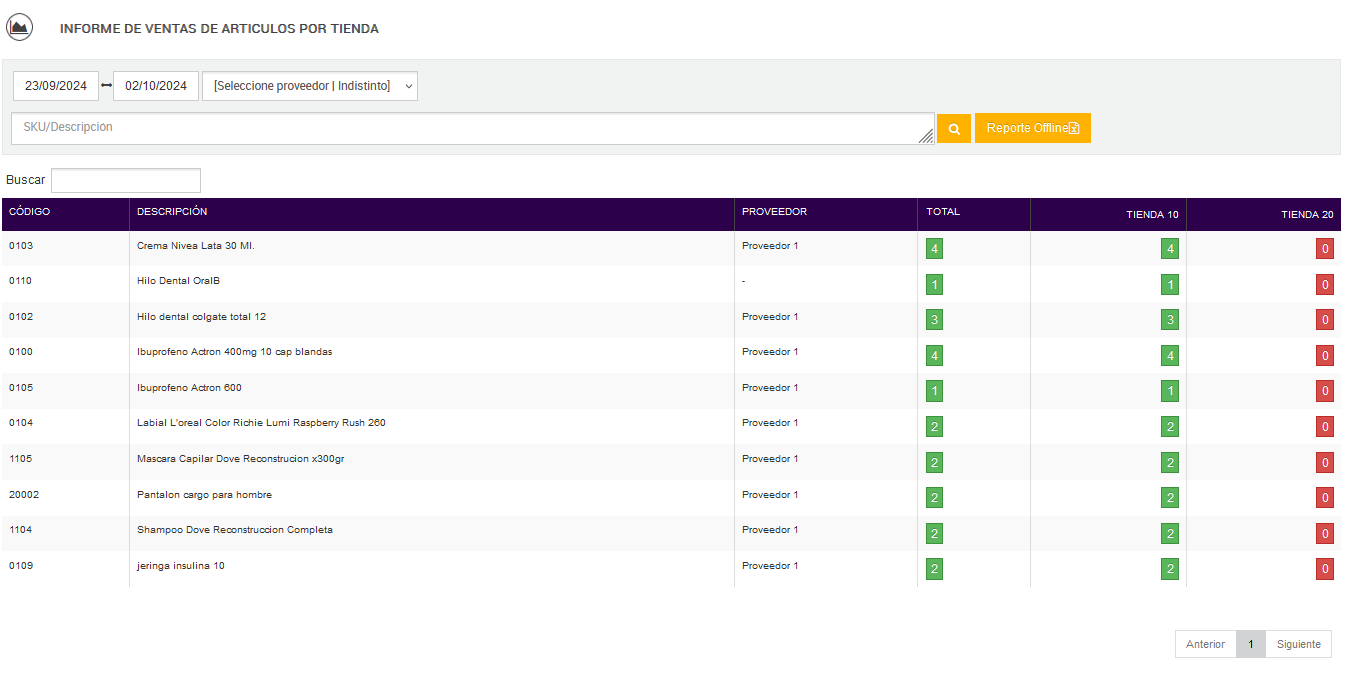Select code cell 0100

click(20, 352)
